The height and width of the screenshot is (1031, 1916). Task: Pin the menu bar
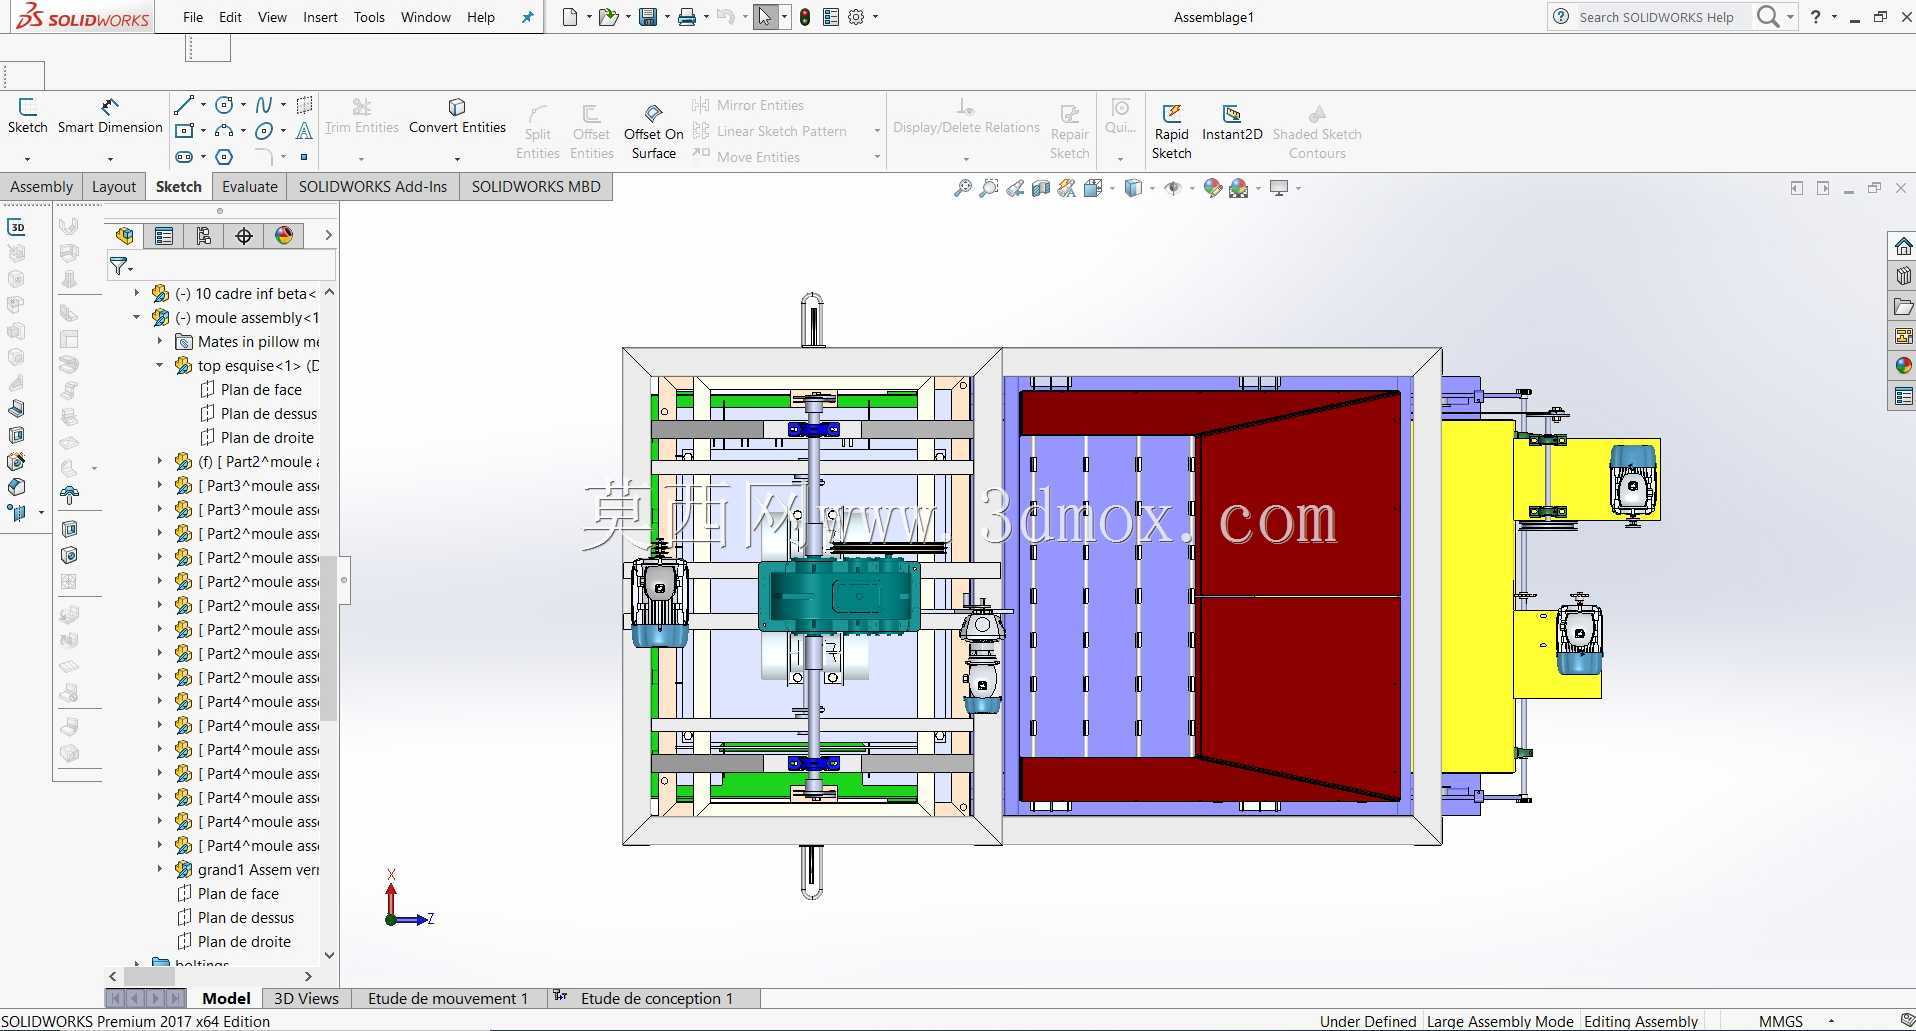coord(528,17)
